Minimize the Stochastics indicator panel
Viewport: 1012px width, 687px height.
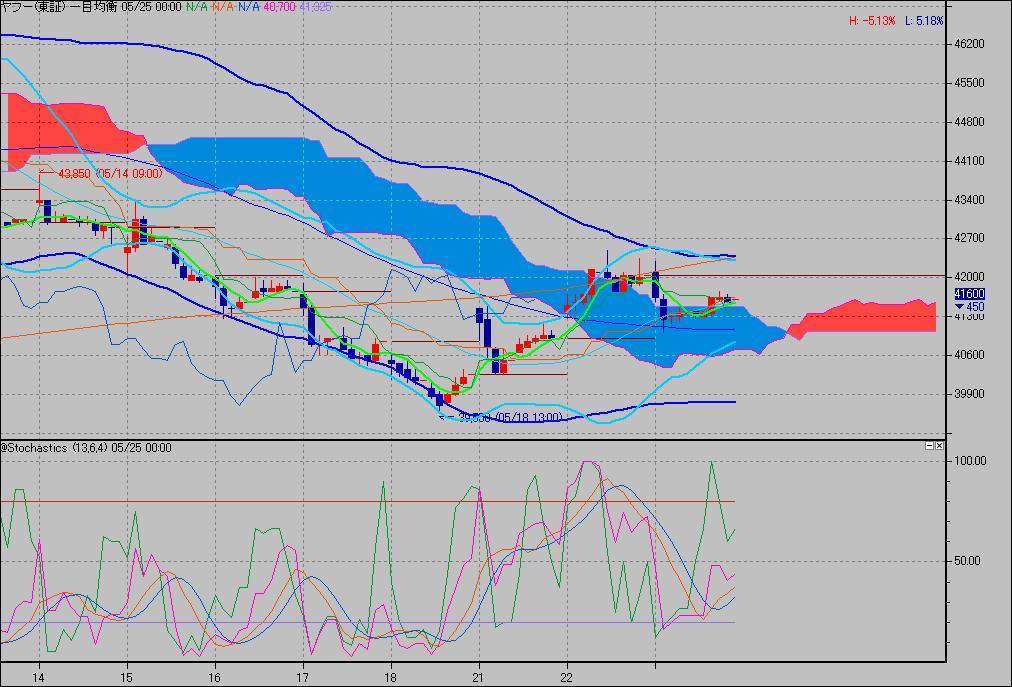coord(929,445)
